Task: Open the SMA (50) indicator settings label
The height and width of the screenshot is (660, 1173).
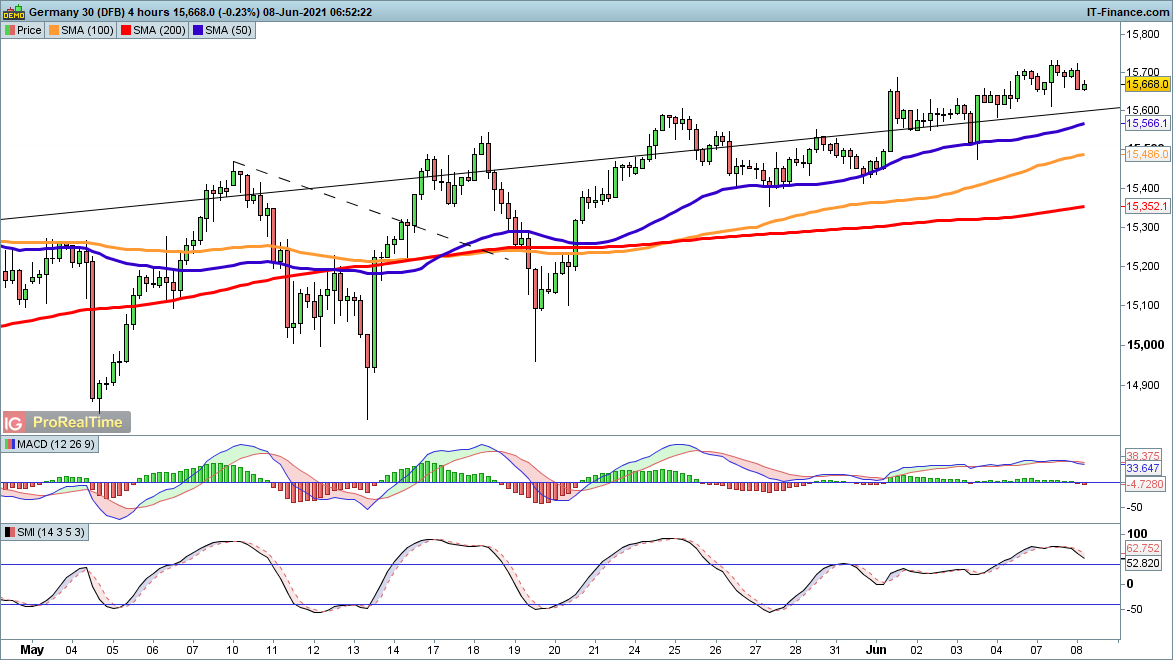Action: click(x=232, y=30)
